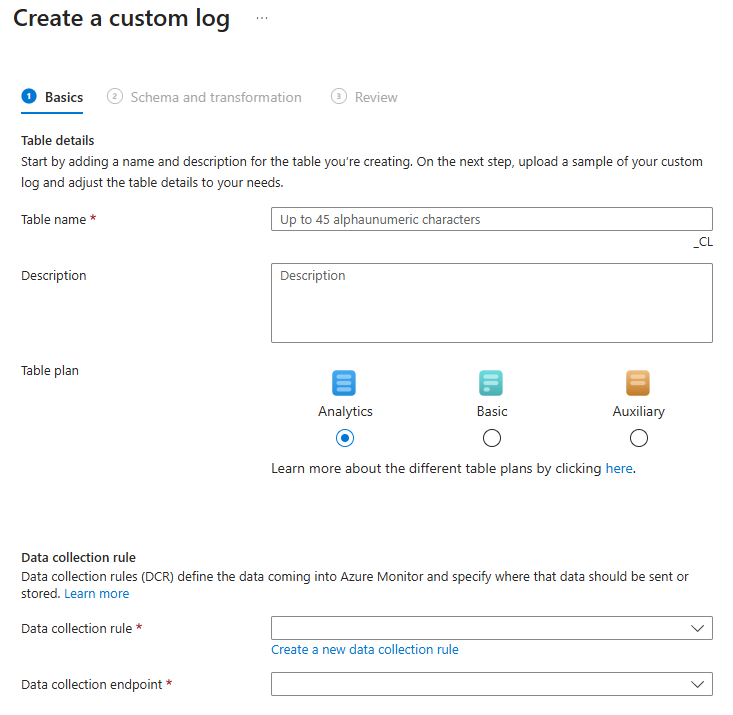Open the ellipsis more options menu
The image size is (733, 715).
tap(262, 19)
